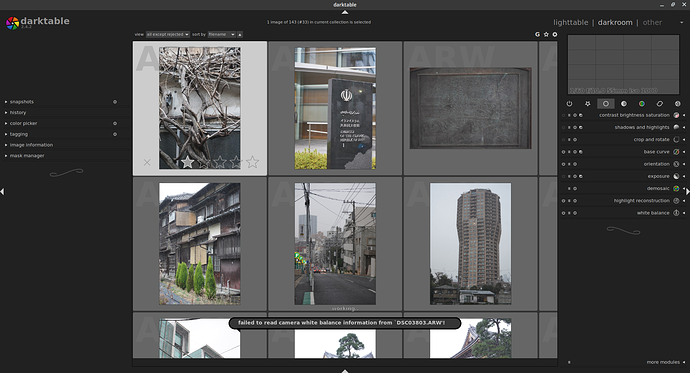
Task: Select the old wooden houses thumbnail
Action: pyautogui.click(x=200, y=244)
